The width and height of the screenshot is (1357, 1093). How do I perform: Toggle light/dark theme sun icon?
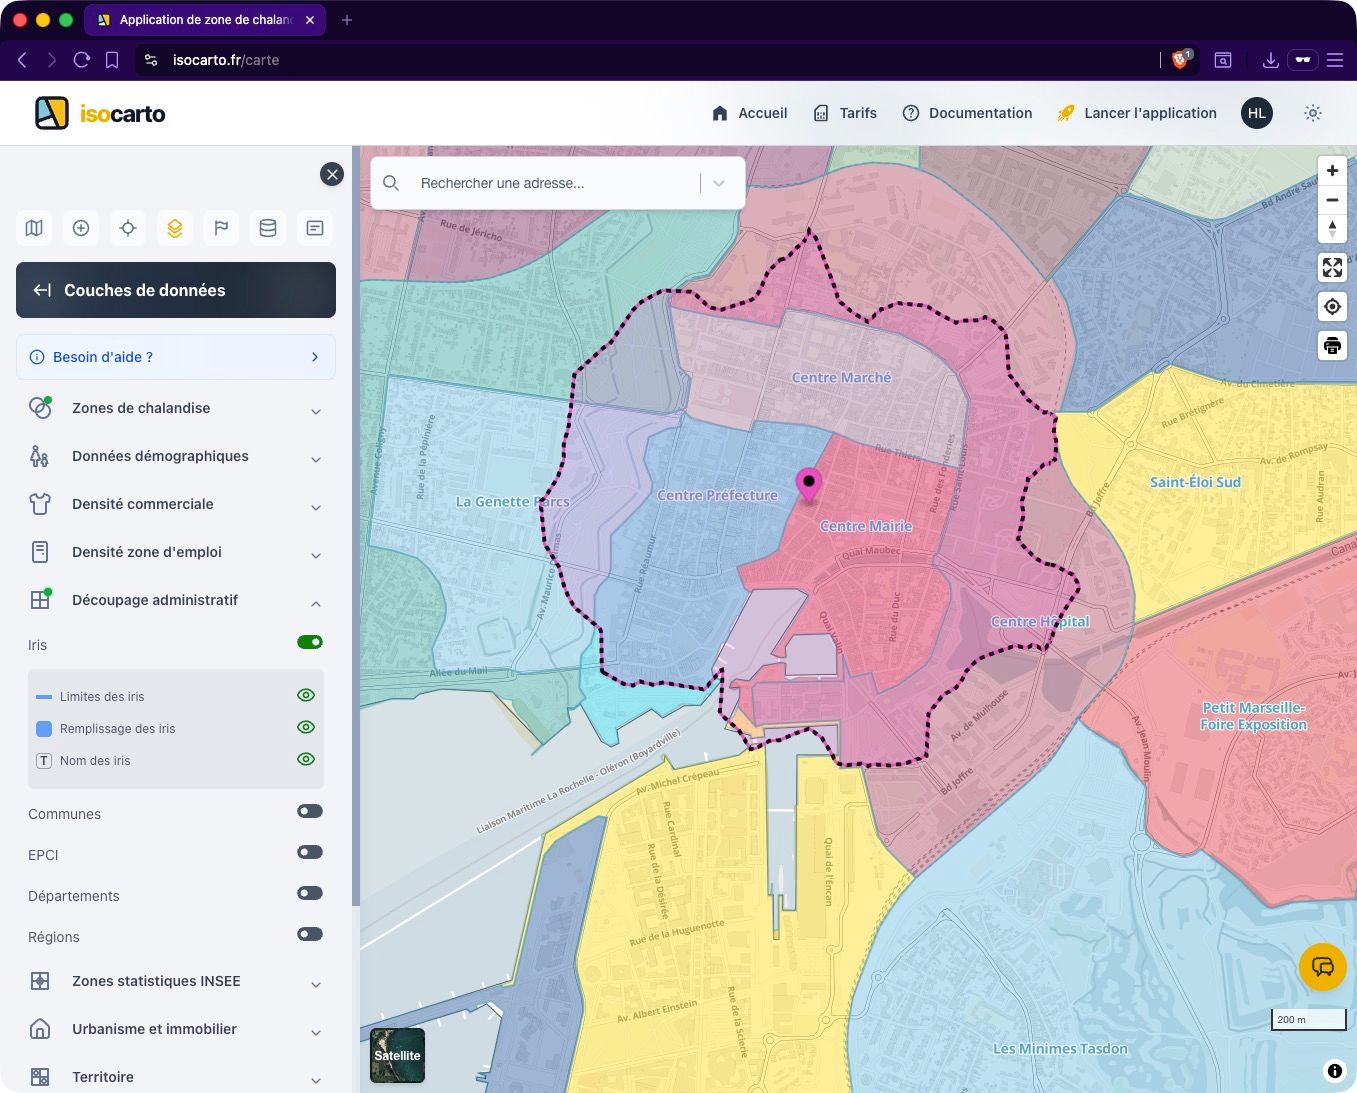pyautogui.click(x=1313, y=113)
